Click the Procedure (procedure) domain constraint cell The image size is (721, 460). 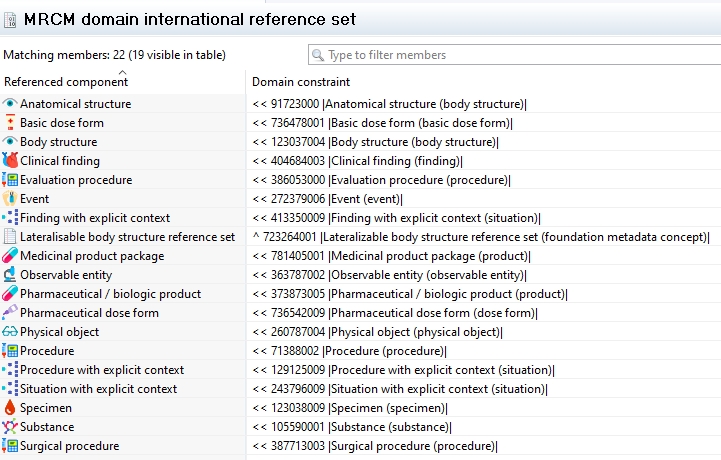pyautogui.click(x=349, y=351)
